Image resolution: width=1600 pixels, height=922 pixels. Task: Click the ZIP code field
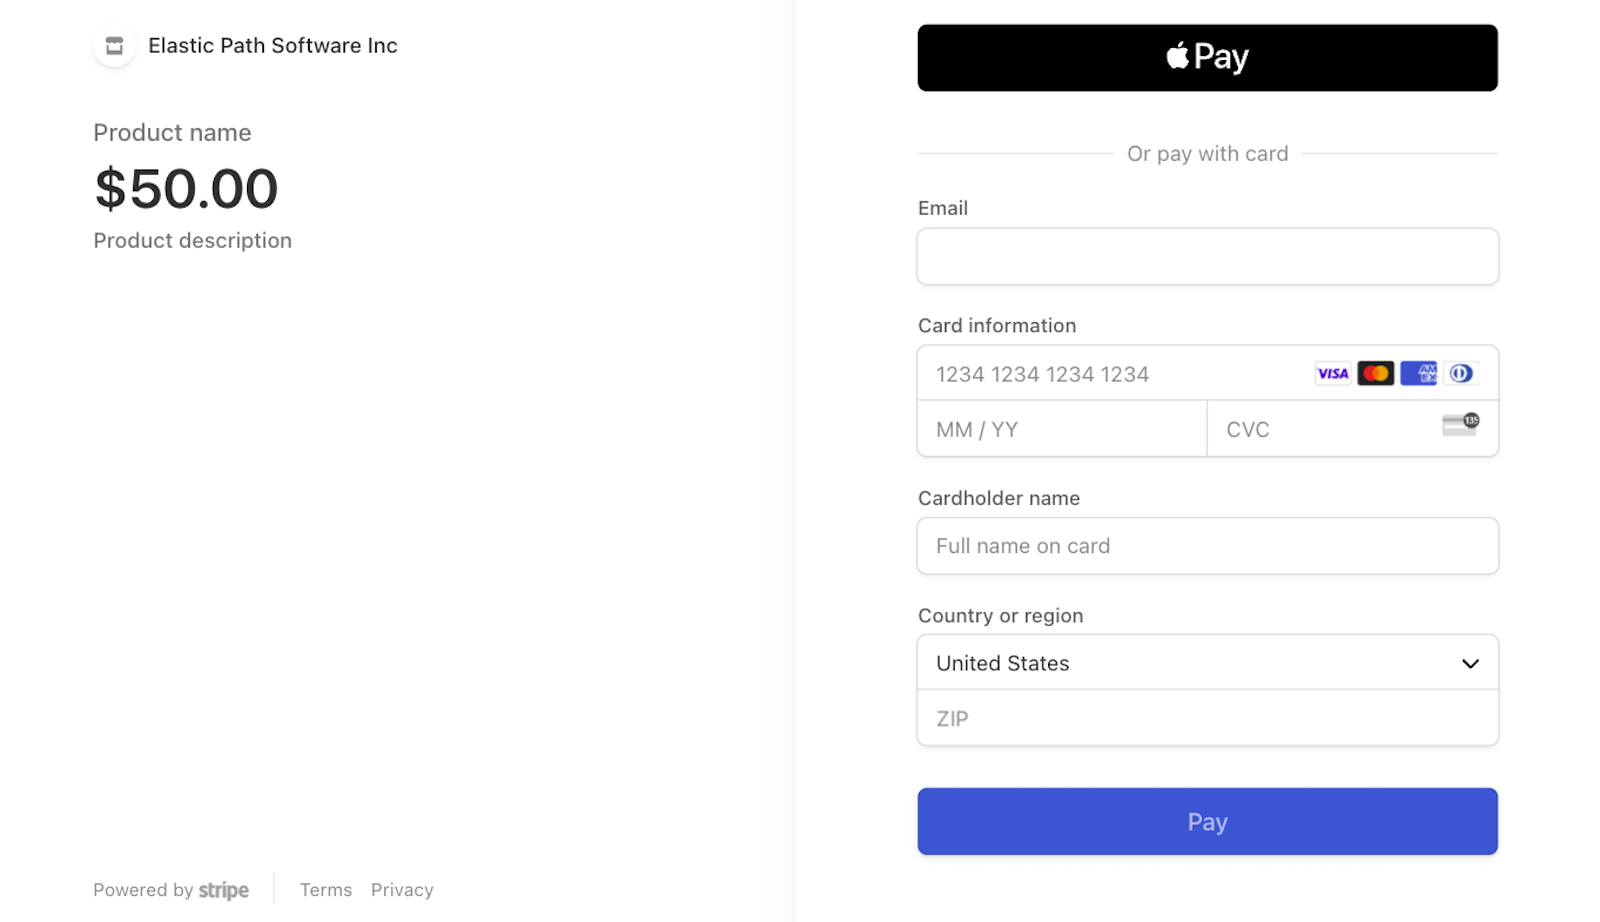(1207, 718)
